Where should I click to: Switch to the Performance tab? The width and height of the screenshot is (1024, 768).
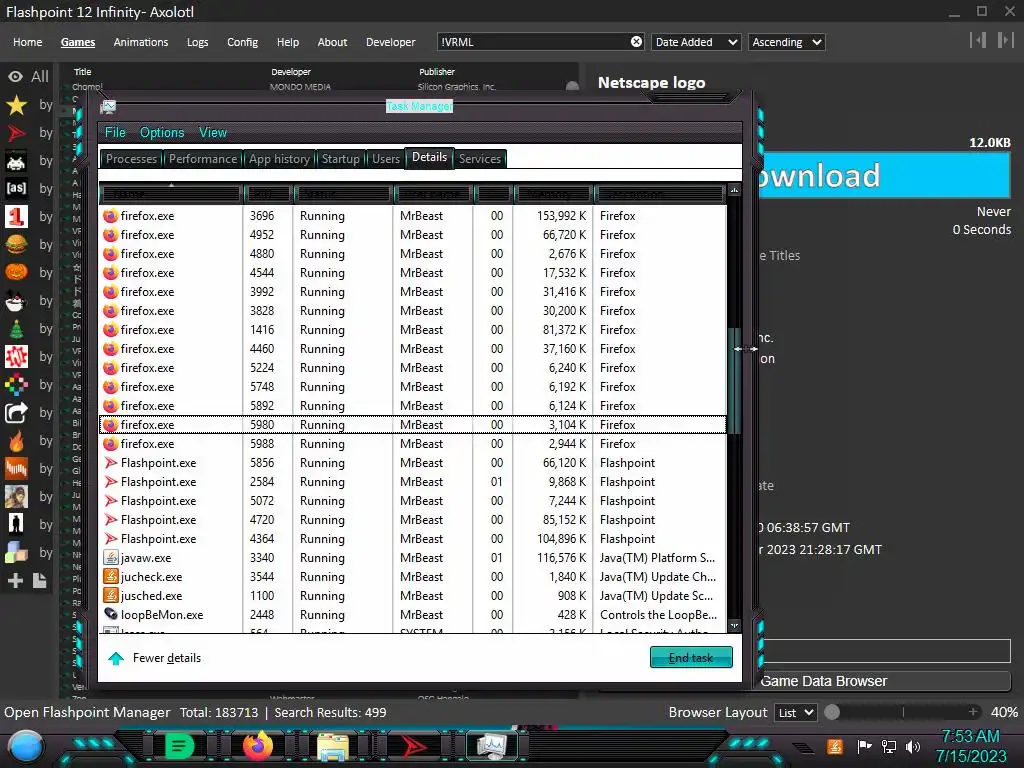click(x=202, y=159)
